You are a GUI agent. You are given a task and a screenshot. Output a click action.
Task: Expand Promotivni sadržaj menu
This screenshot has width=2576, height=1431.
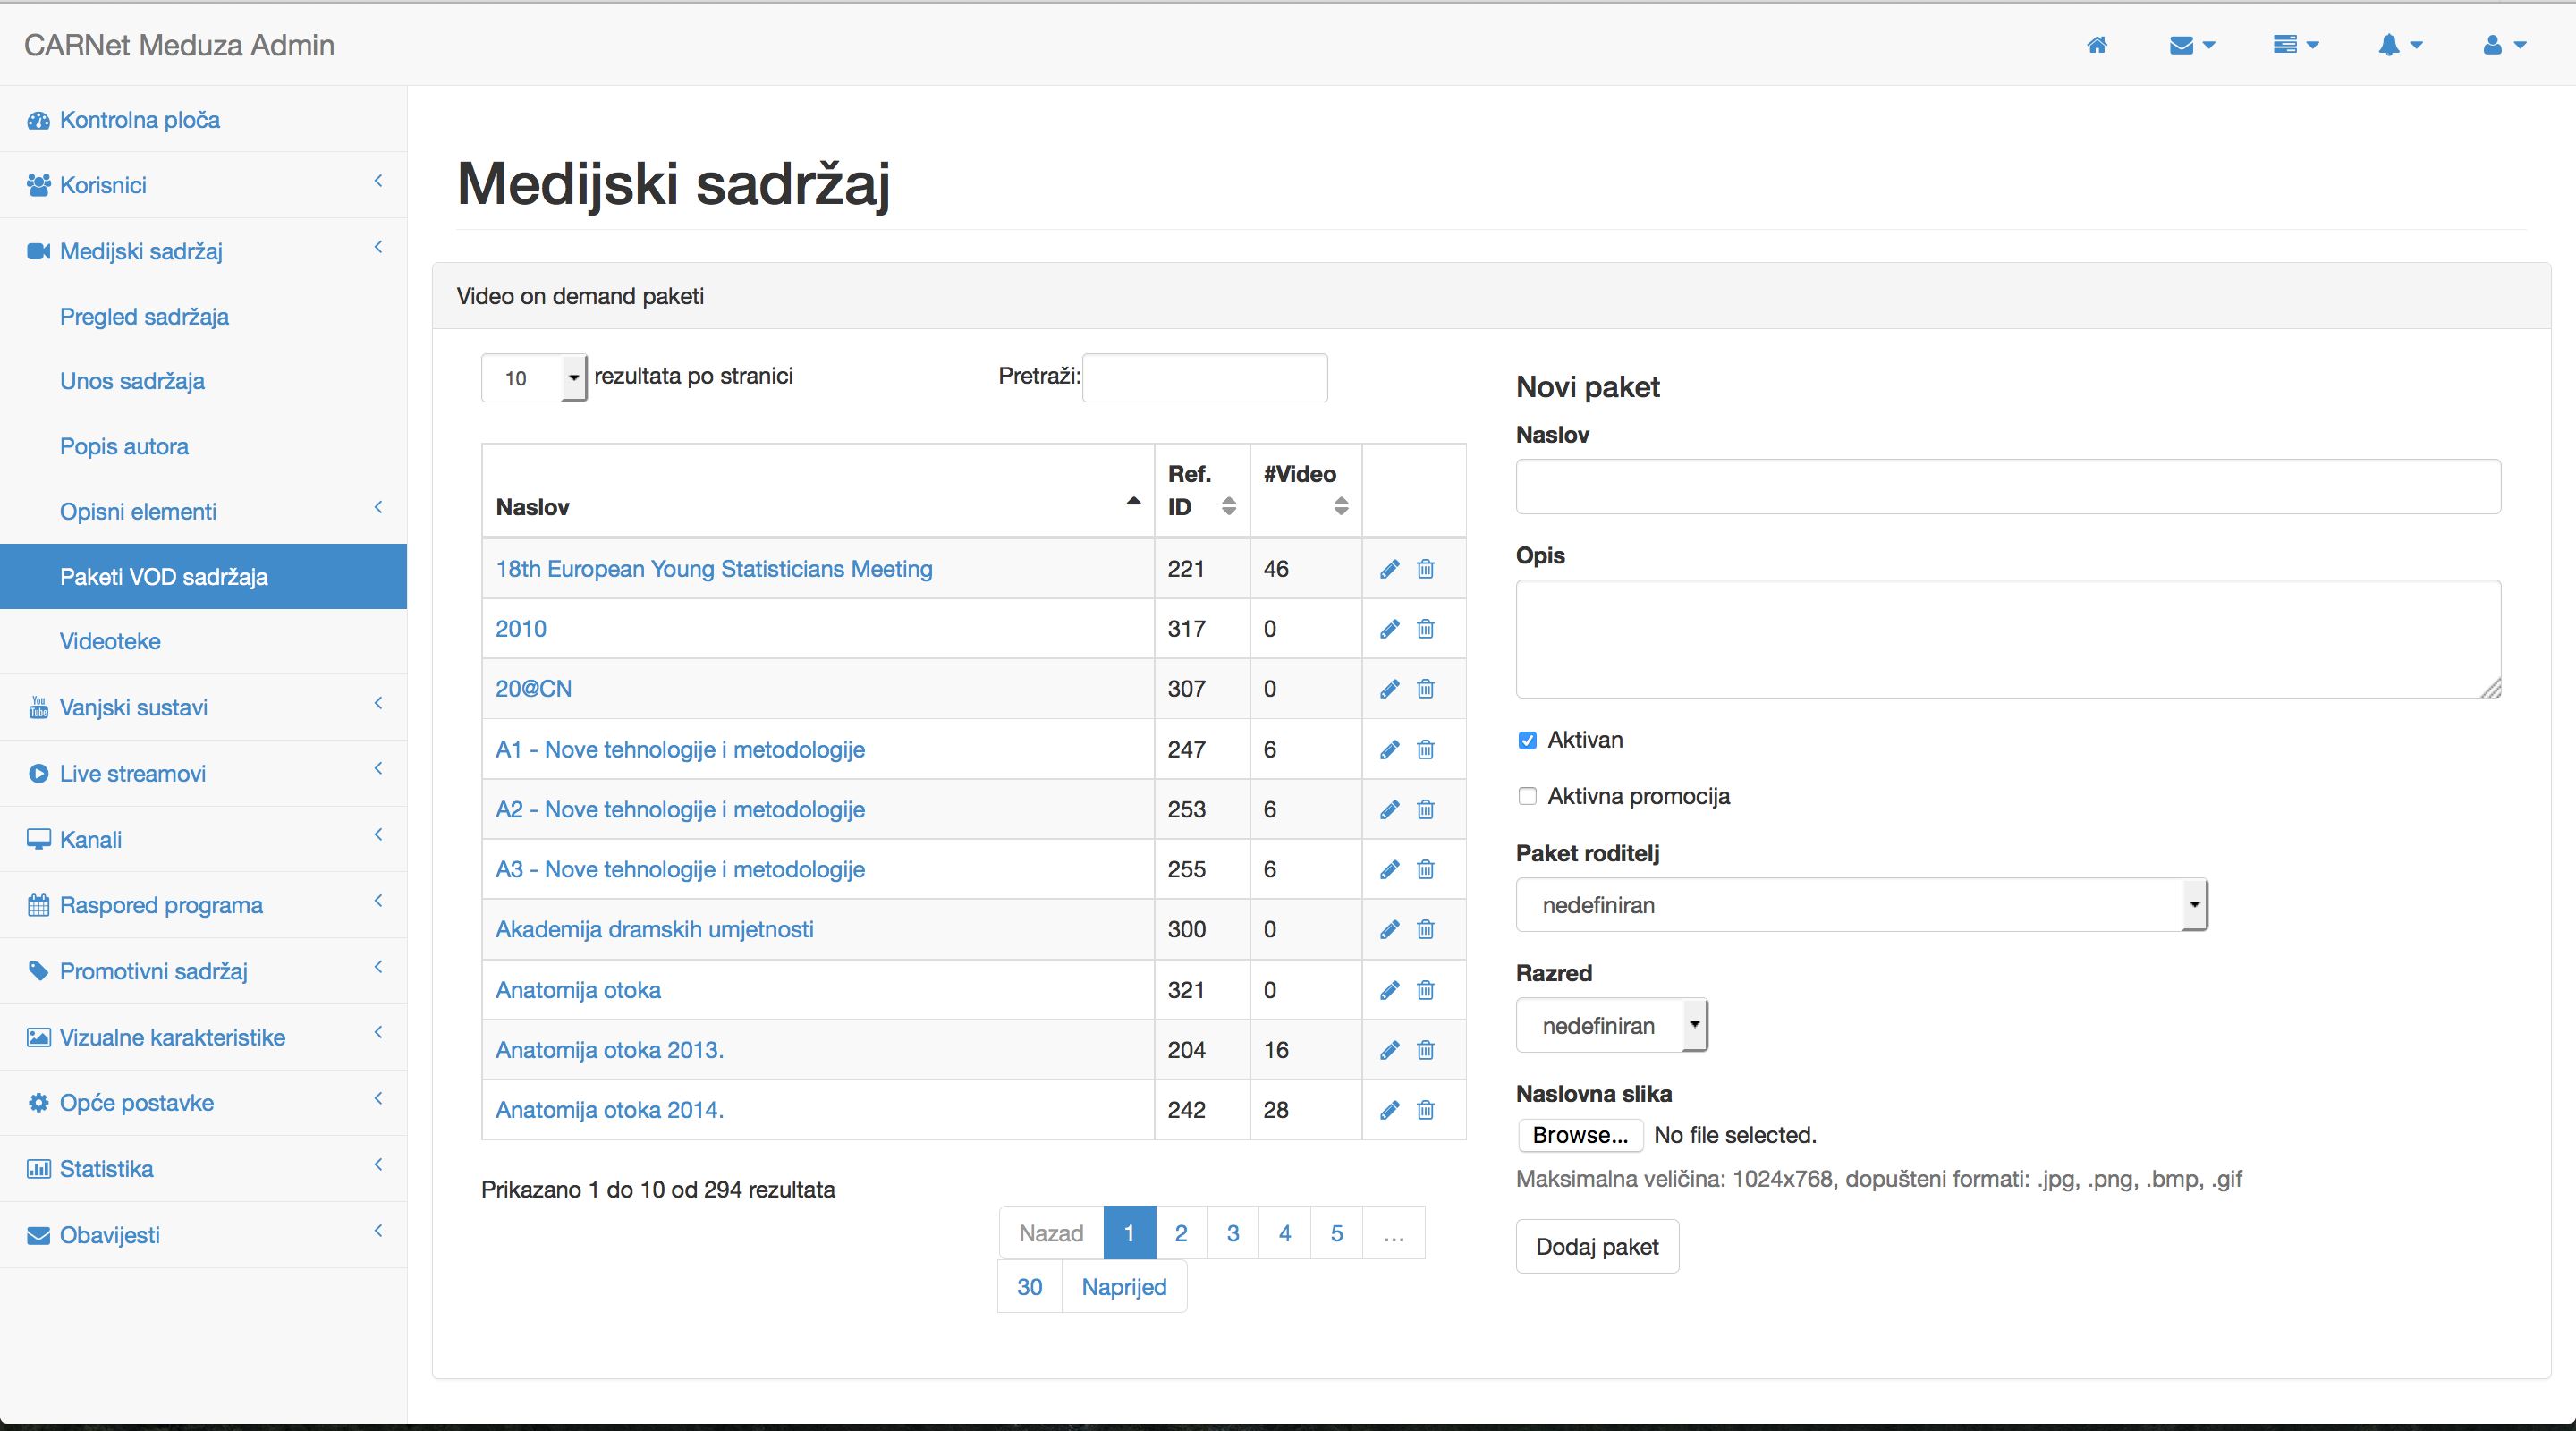click(203, 972)
